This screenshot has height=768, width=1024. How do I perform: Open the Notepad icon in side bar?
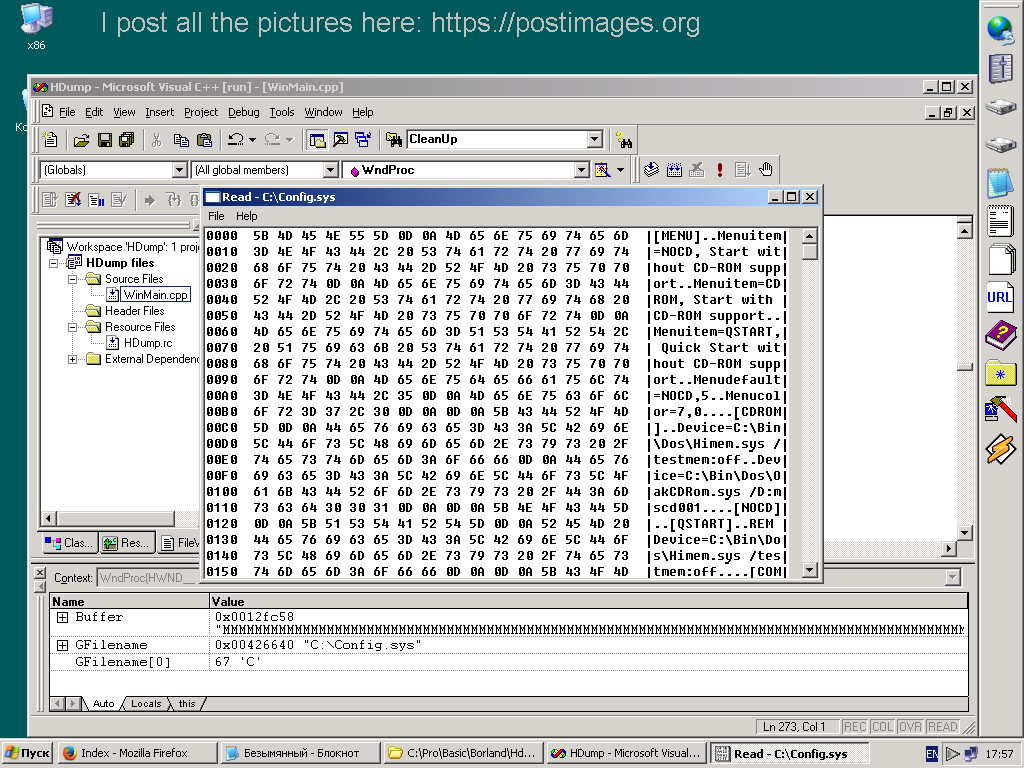(1000, 182)
